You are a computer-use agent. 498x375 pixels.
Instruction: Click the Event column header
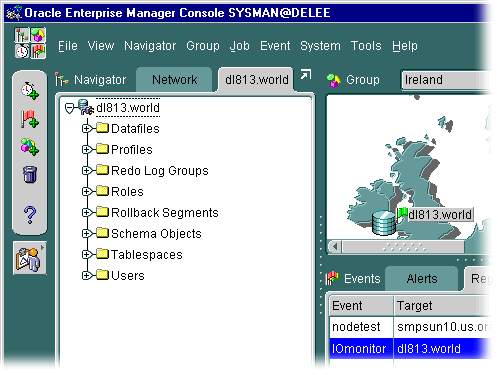pos(362,306)
